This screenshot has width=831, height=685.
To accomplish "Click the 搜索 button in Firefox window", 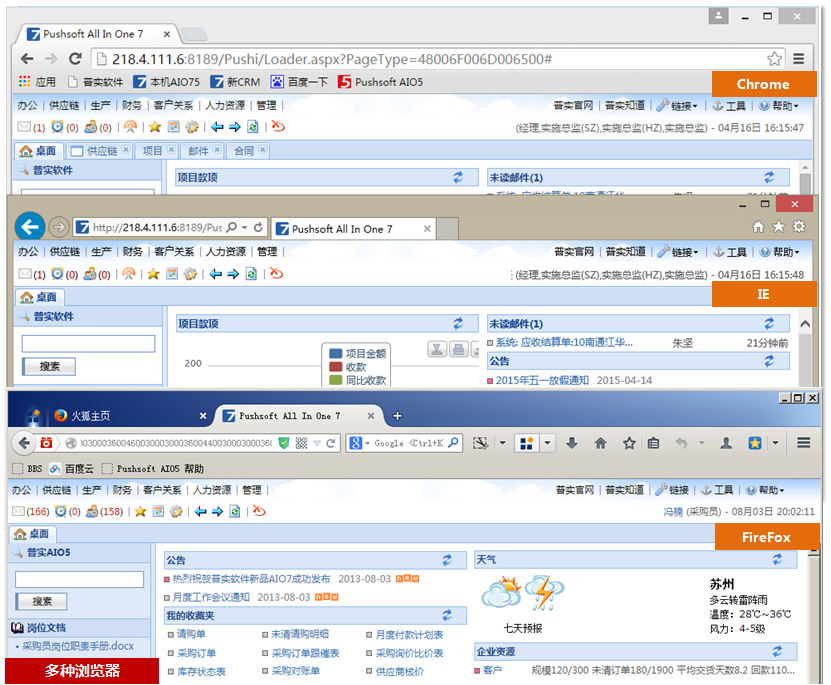I will pos(42,601).
